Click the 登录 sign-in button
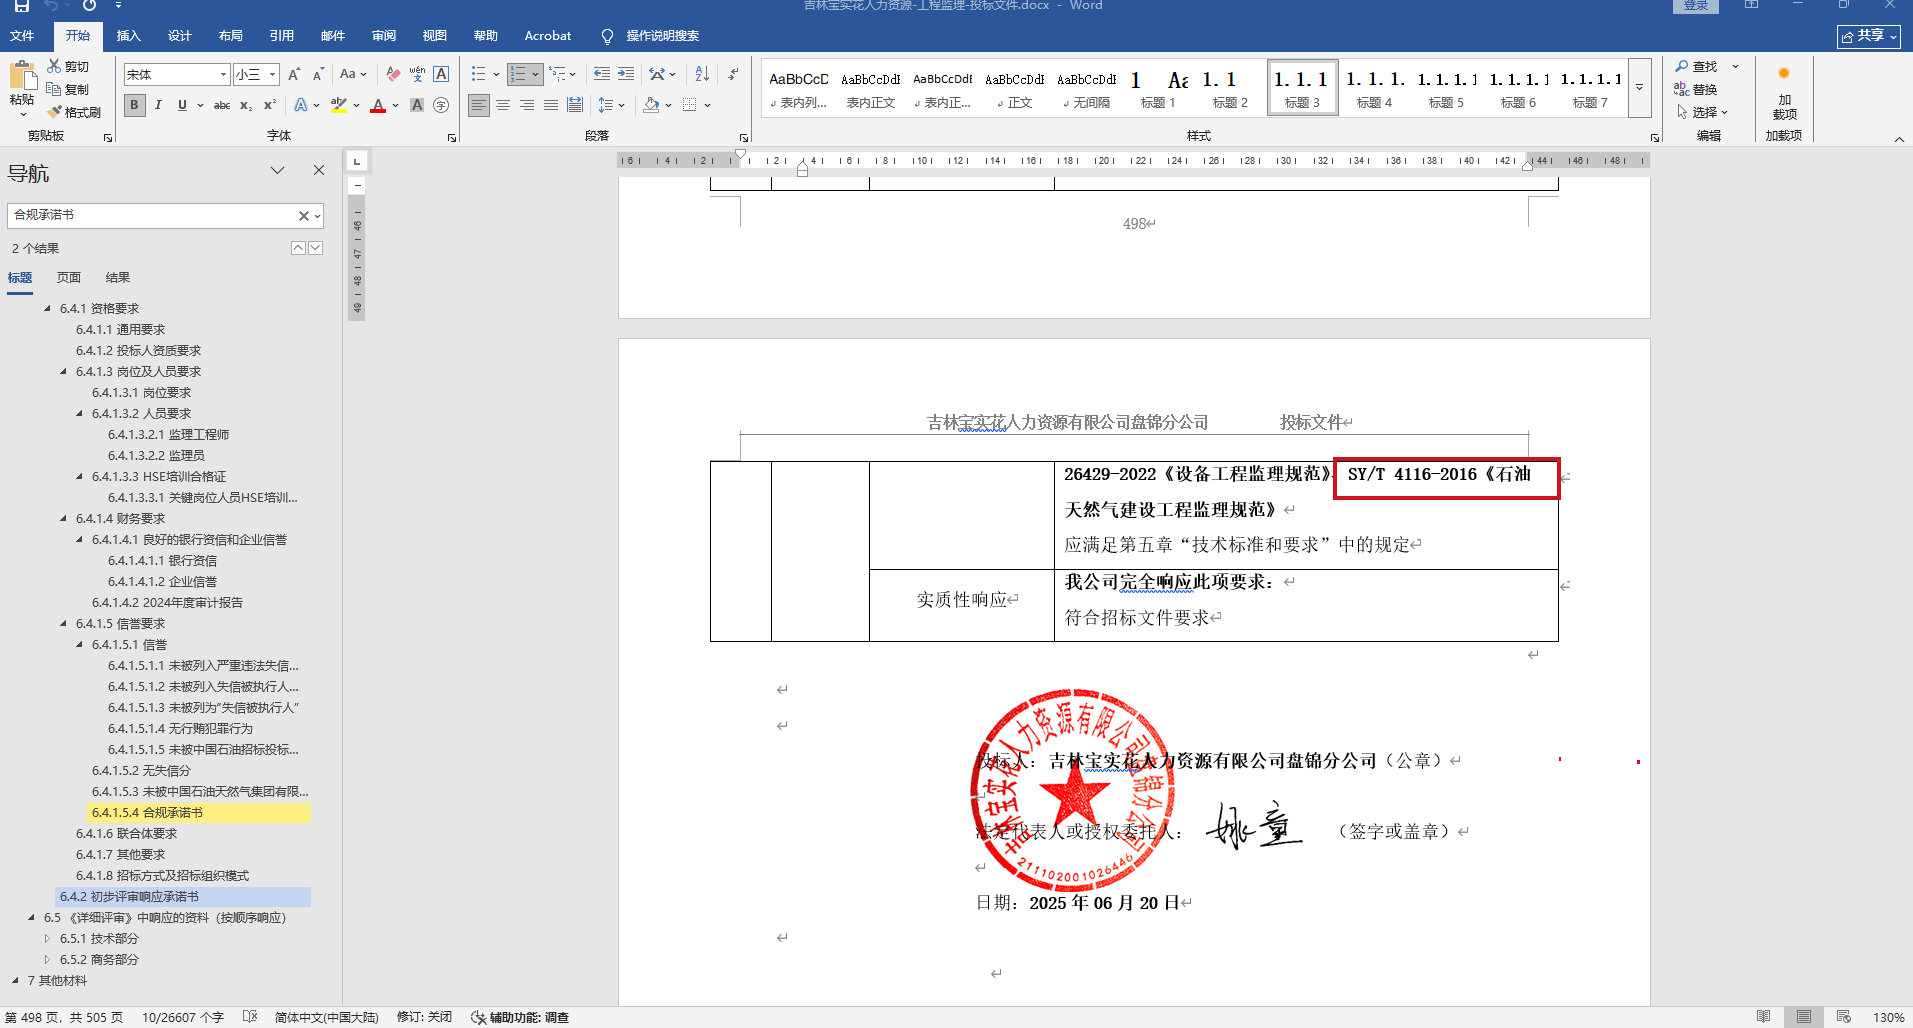1913x1028 pixels. [1696, 6]
